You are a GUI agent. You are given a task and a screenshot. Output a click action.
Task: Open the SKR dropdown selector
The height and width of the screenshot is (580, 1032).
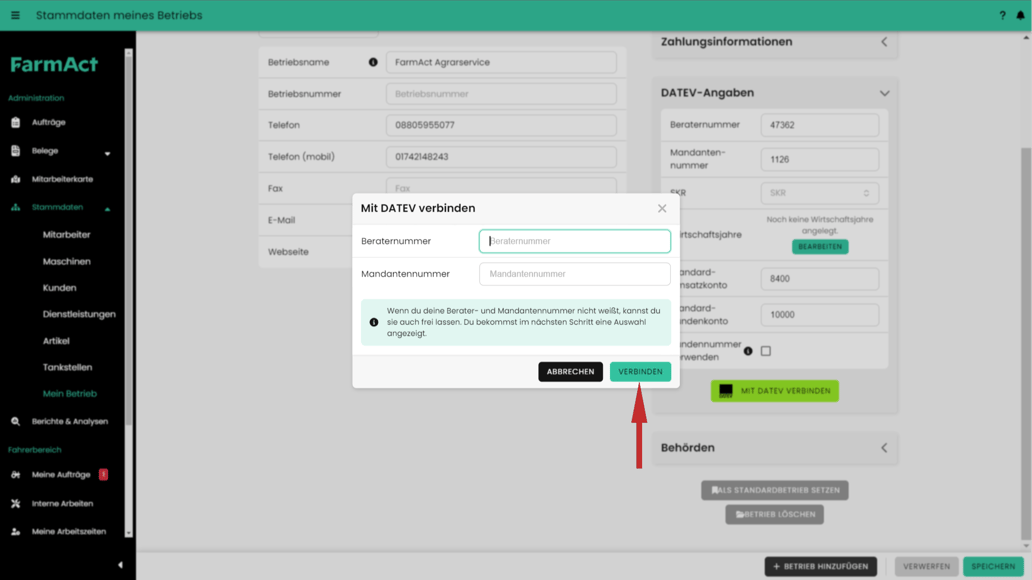point(819,192)
